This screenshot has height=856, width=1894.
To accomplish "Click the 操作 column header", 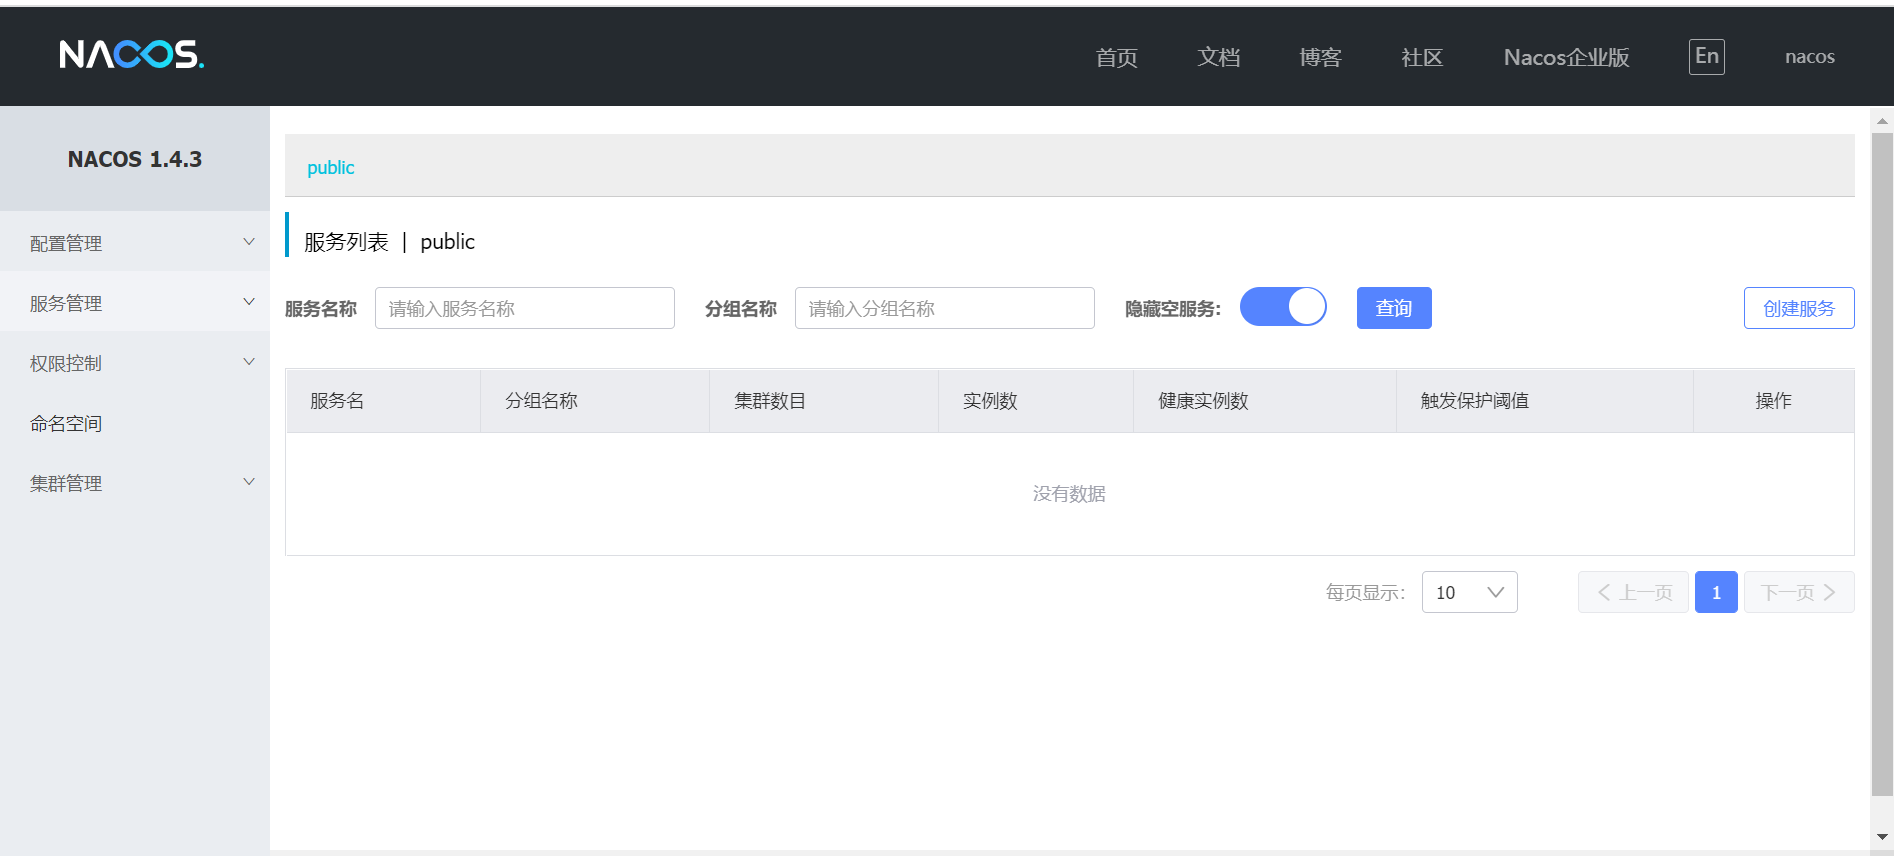I will [1773, 401].
